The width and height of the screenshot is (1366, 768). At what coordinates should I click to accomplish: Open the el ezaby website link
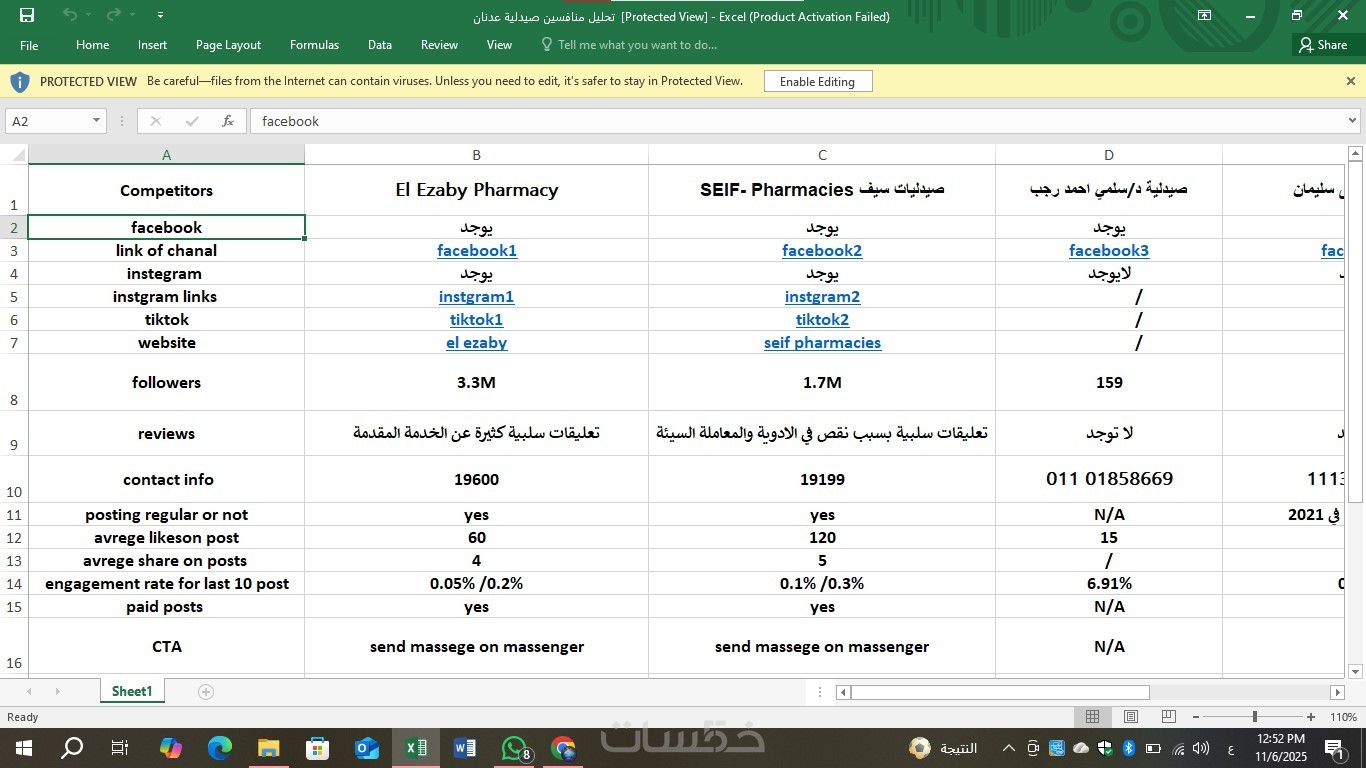click(476, 343)
